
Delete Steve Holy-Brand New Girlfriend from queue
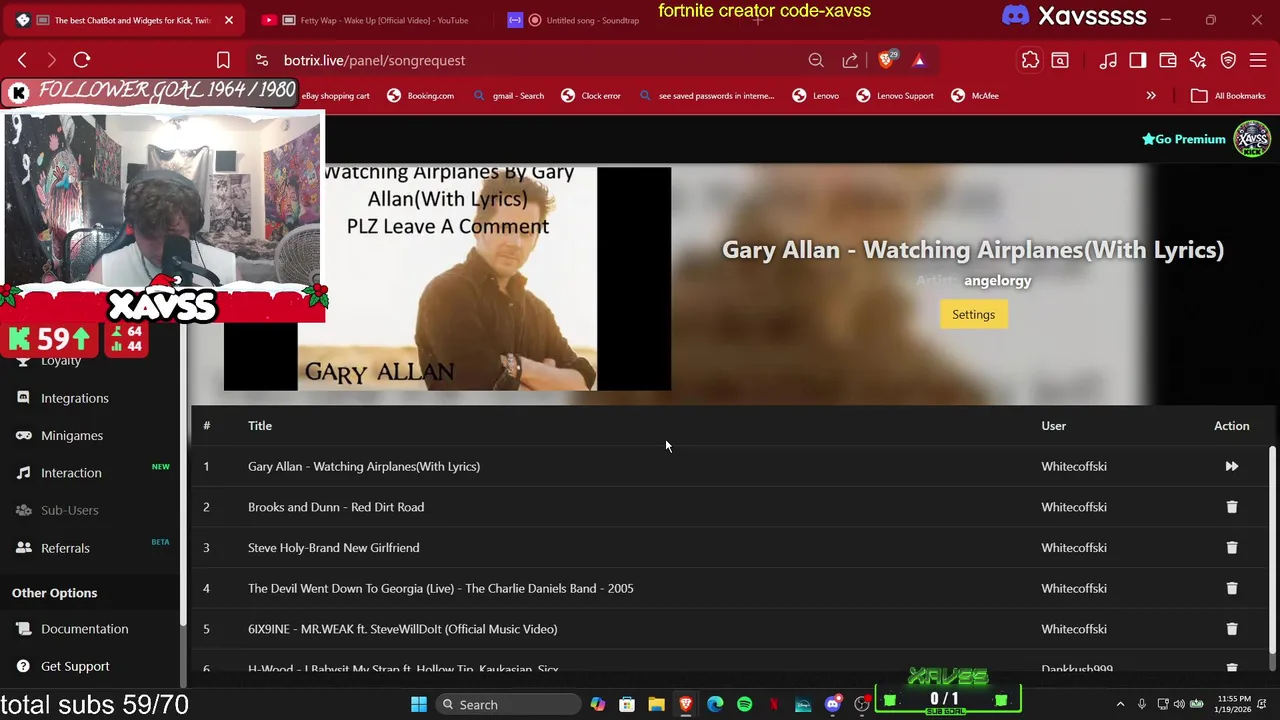pyautogui.click(x=1231, y=548)
